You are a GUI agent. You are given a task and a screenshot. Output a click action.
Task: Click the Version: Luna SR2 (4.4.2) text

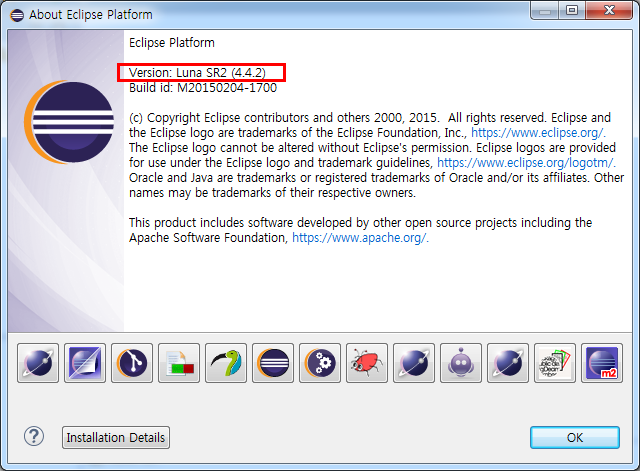(x=197, y=73)
